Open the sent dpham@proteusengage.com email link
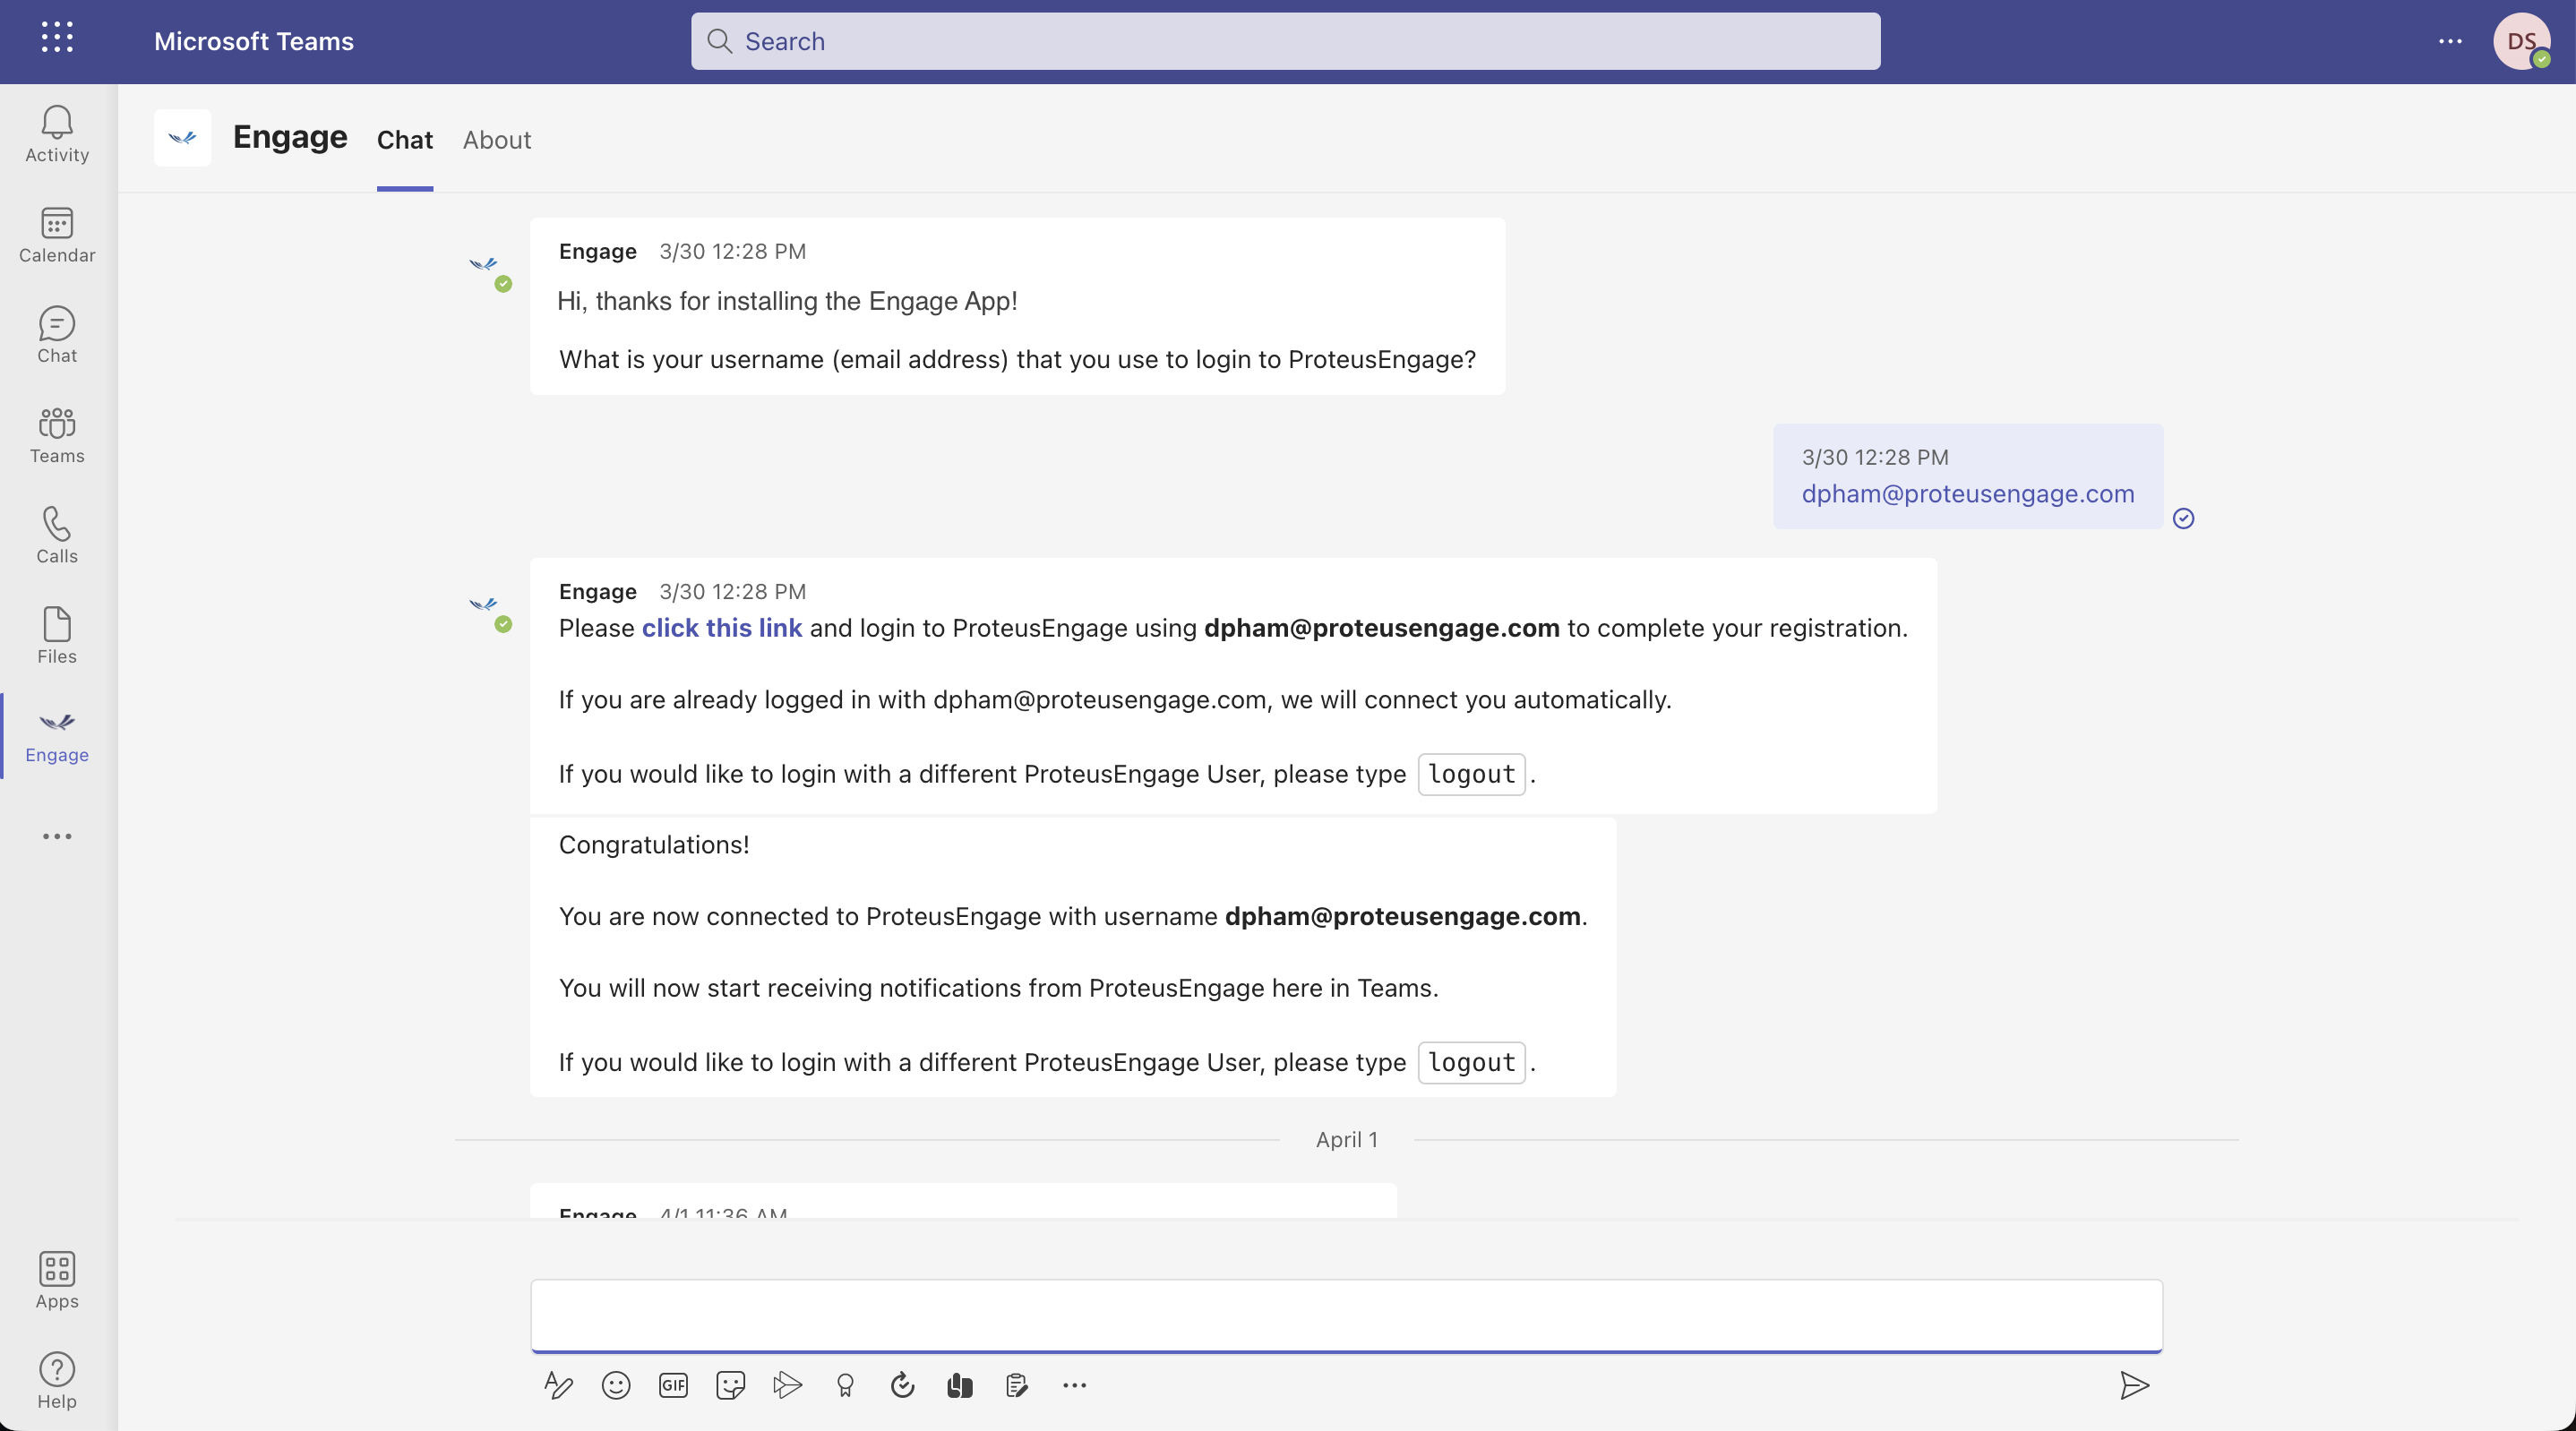 [x=1967, y=494]
